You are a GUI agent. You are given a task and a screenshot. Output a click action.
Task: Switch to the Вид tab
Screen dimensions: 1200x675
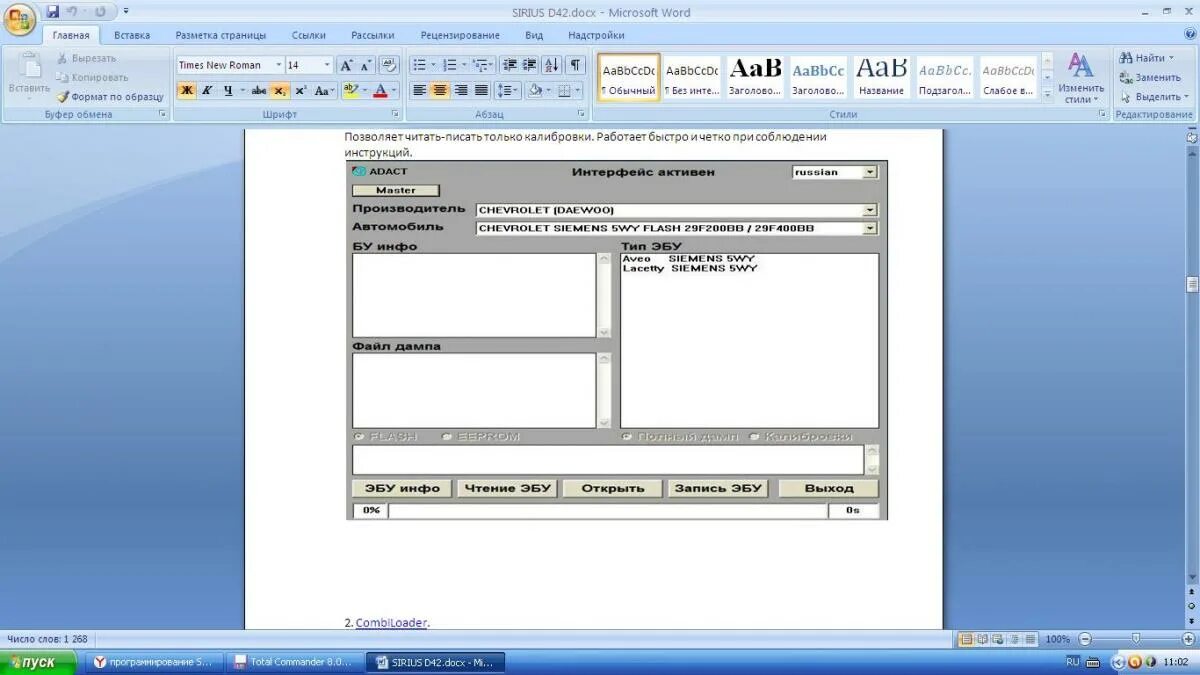coord(534,35)
